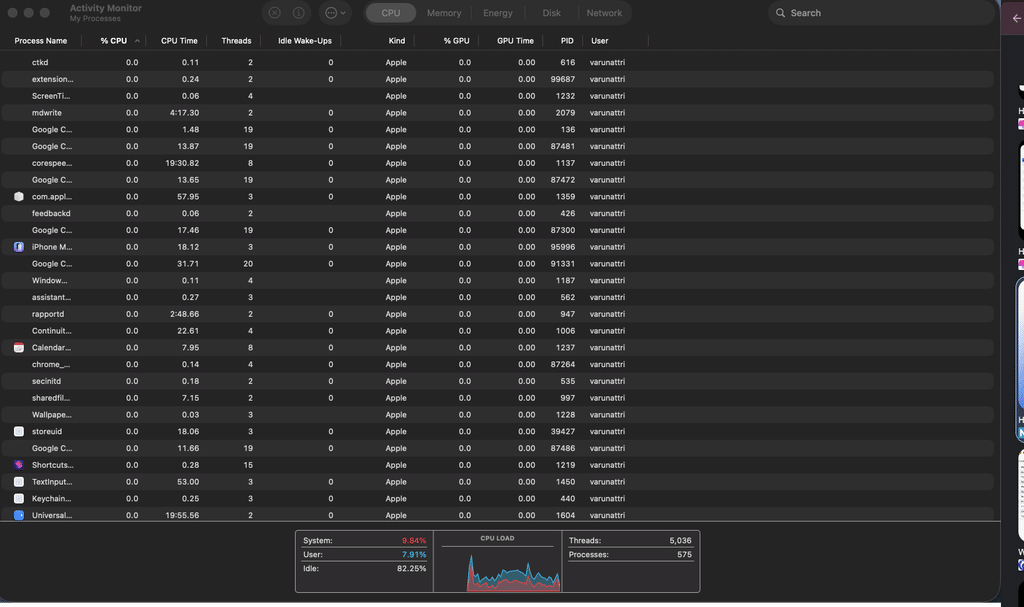This screenshot has width=1024, height=607.
Task: Sort by GPU Time column header
Action: pyautogui.click(x=515, y=41)
